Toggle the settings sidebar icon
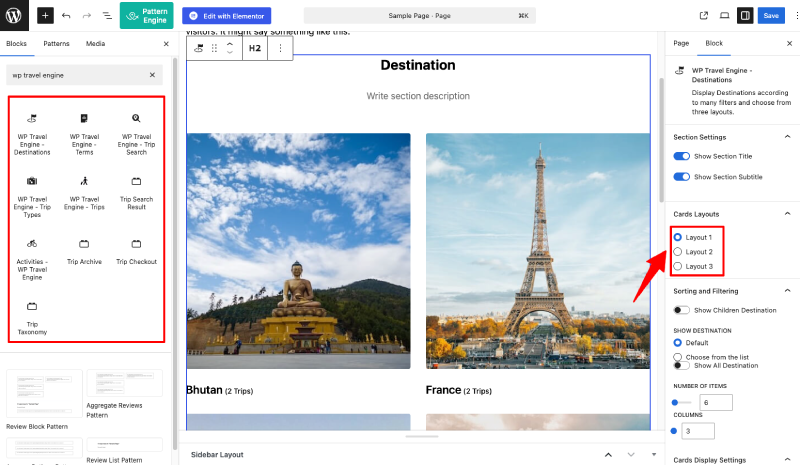Viewport: 800px width, 465px height. (x=745, y=16)
